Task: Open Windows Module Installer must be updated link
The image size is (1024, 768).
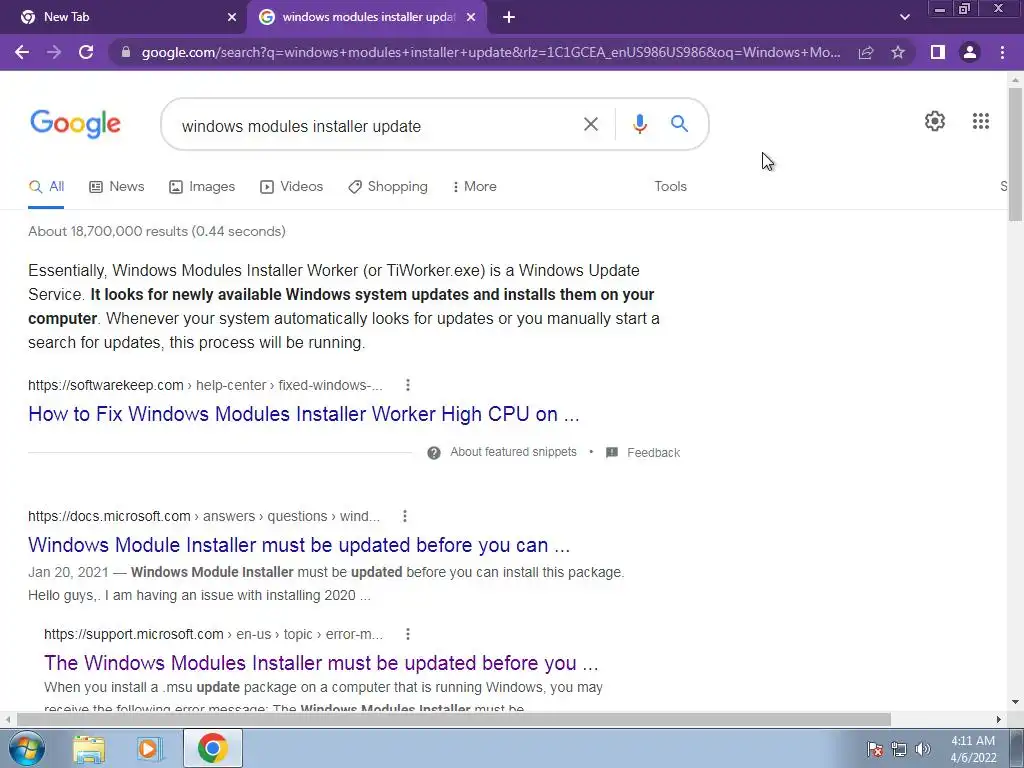Action: coord(299,545)
